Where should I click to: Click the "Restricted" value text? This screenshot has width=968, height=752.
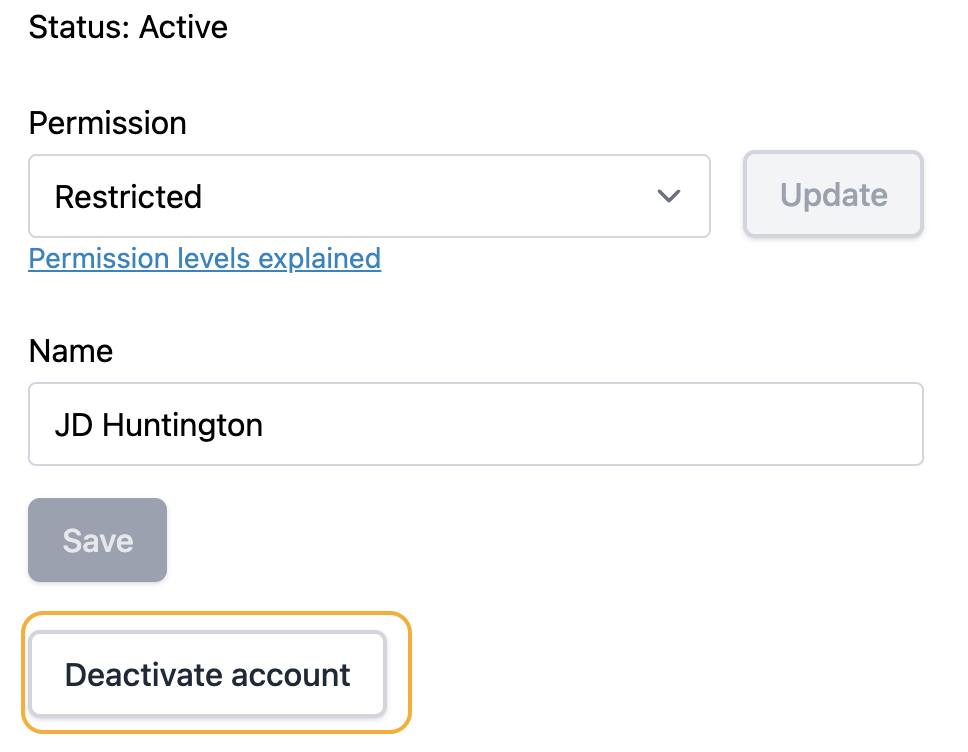[x=128, y=196]
